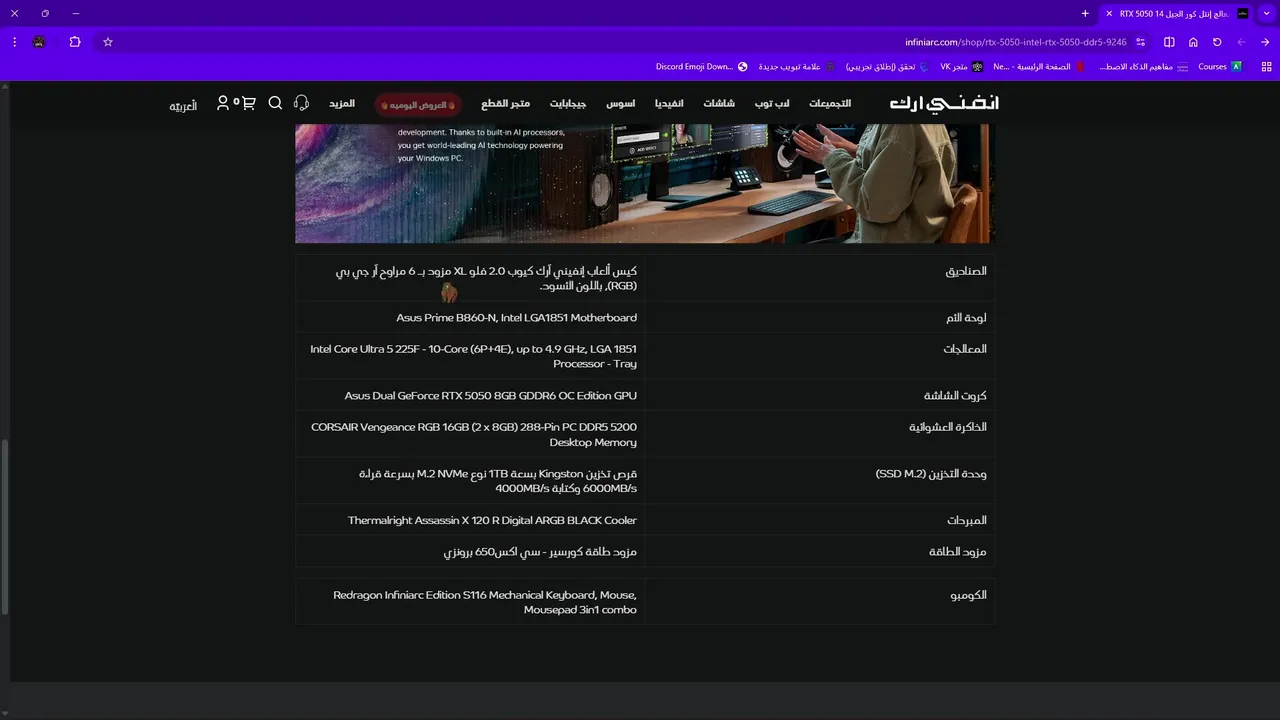The width and height of the screenshot is (1280, 720).
Task: Expand the المزيد more menu
Action: [342, 104]
